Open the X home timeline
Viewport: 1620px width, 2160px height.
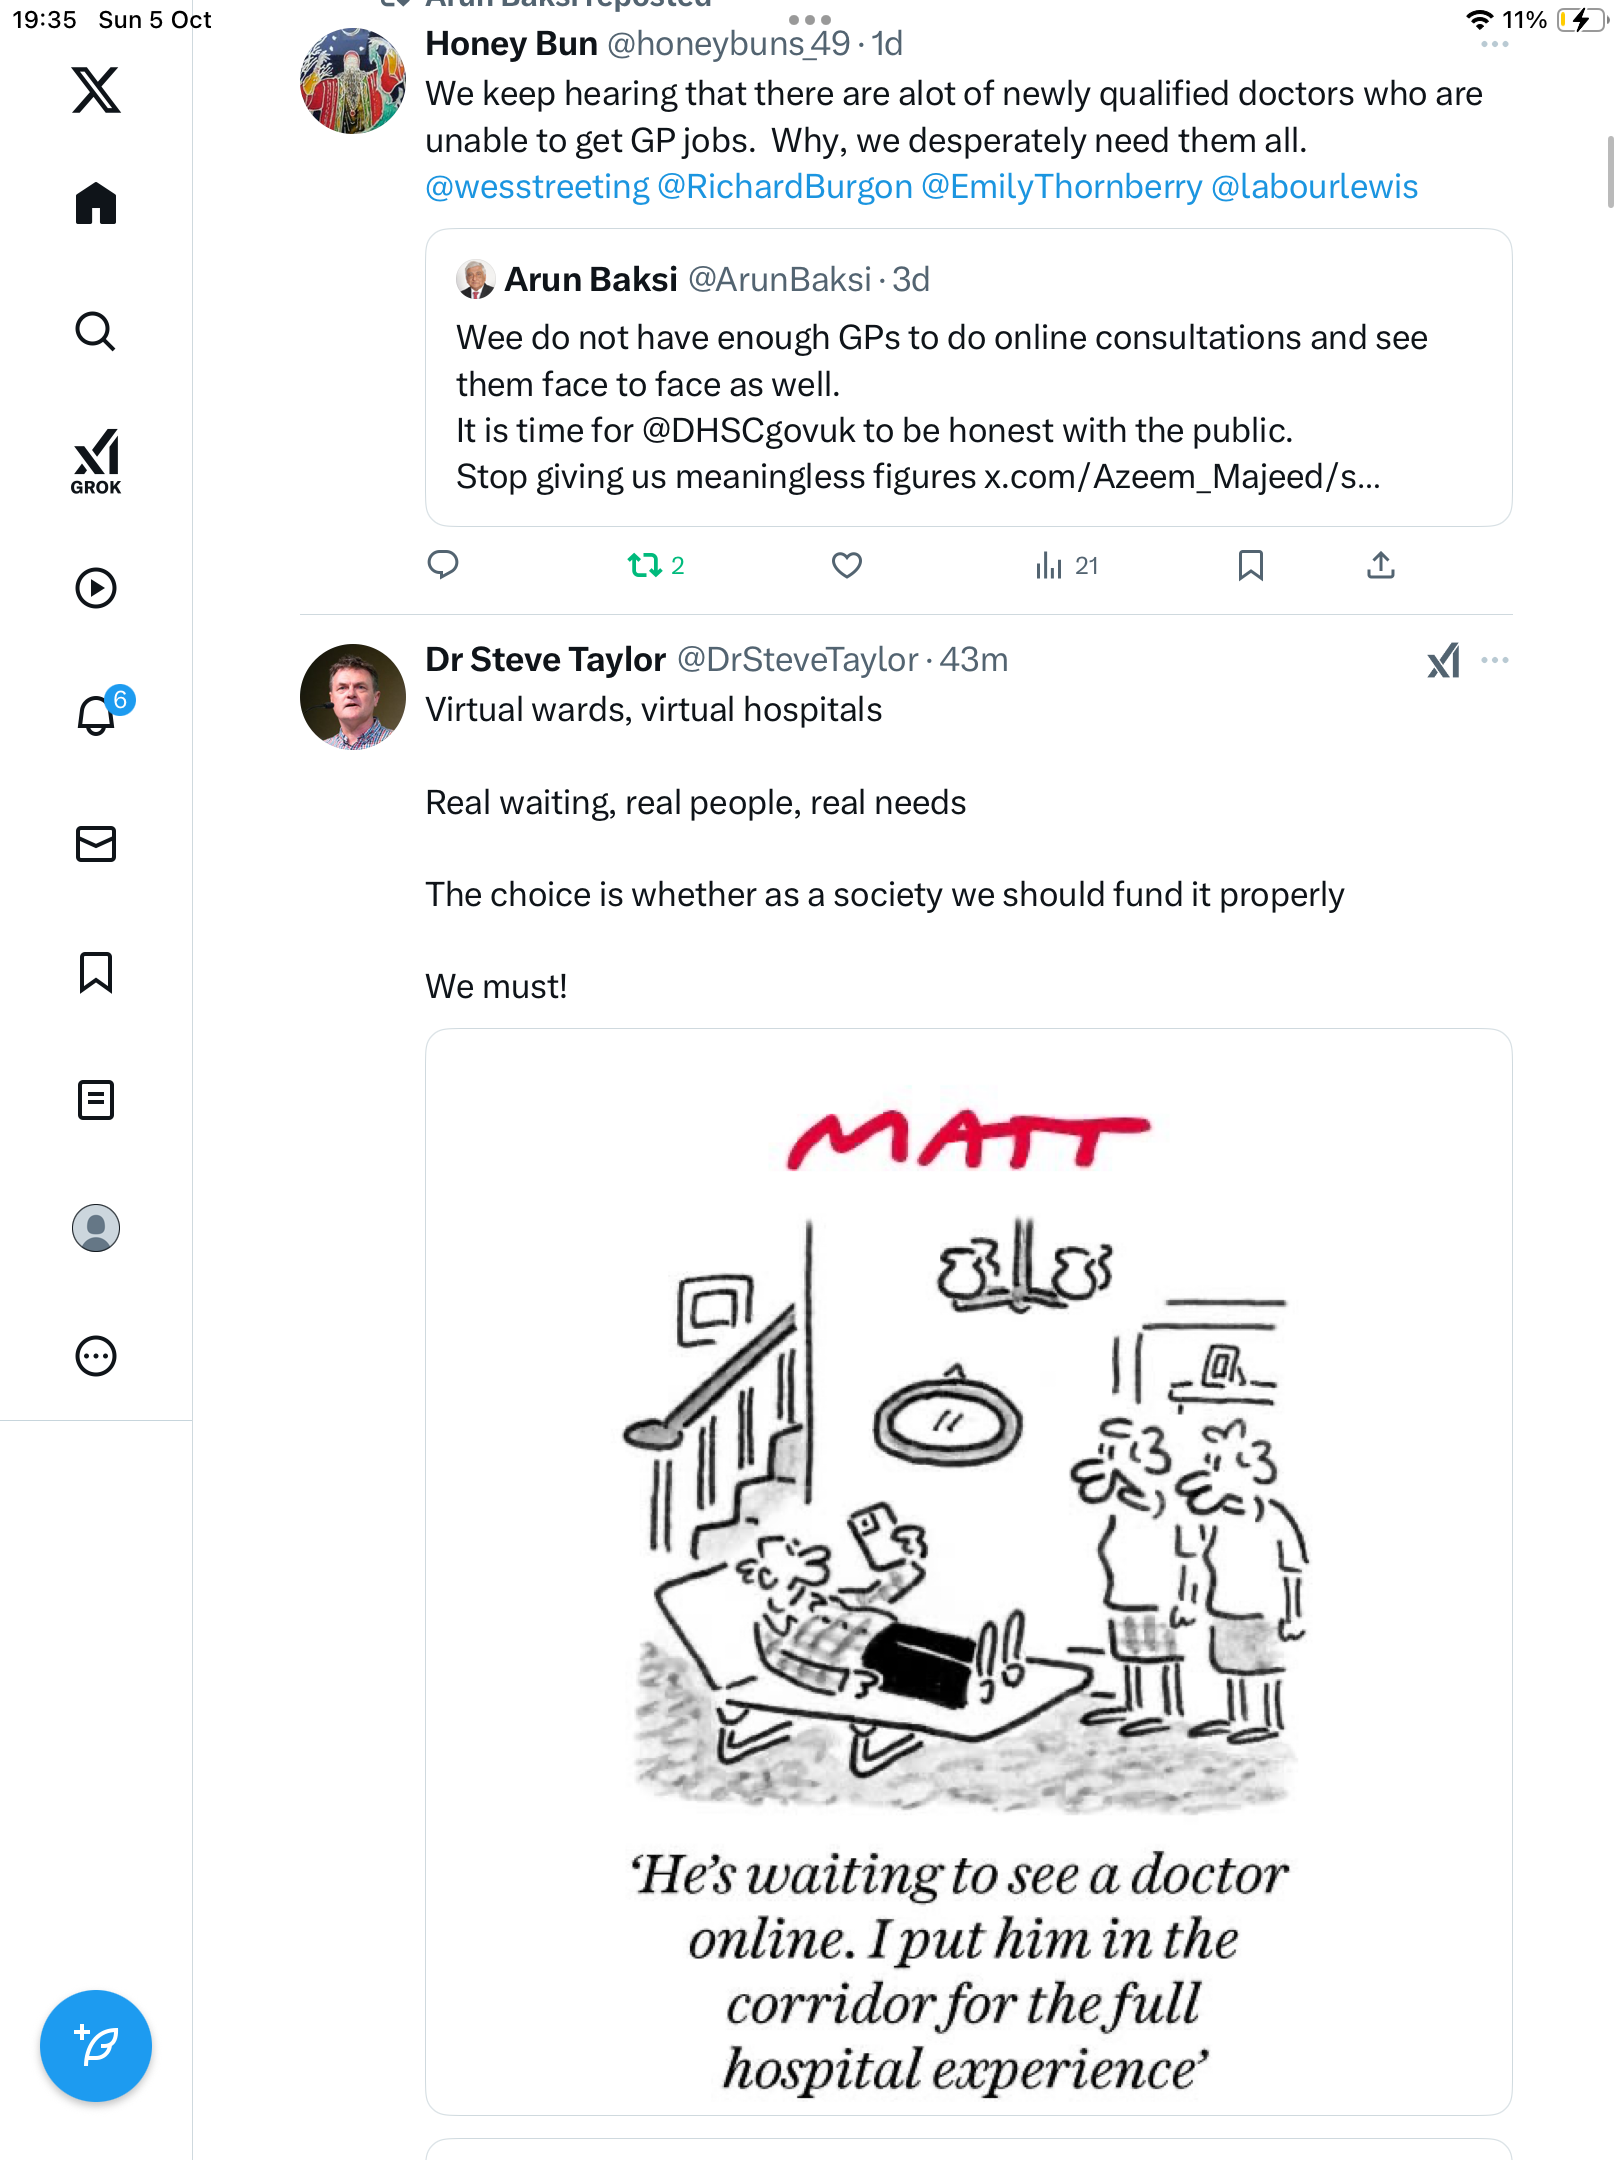click(x=96, y=204)
